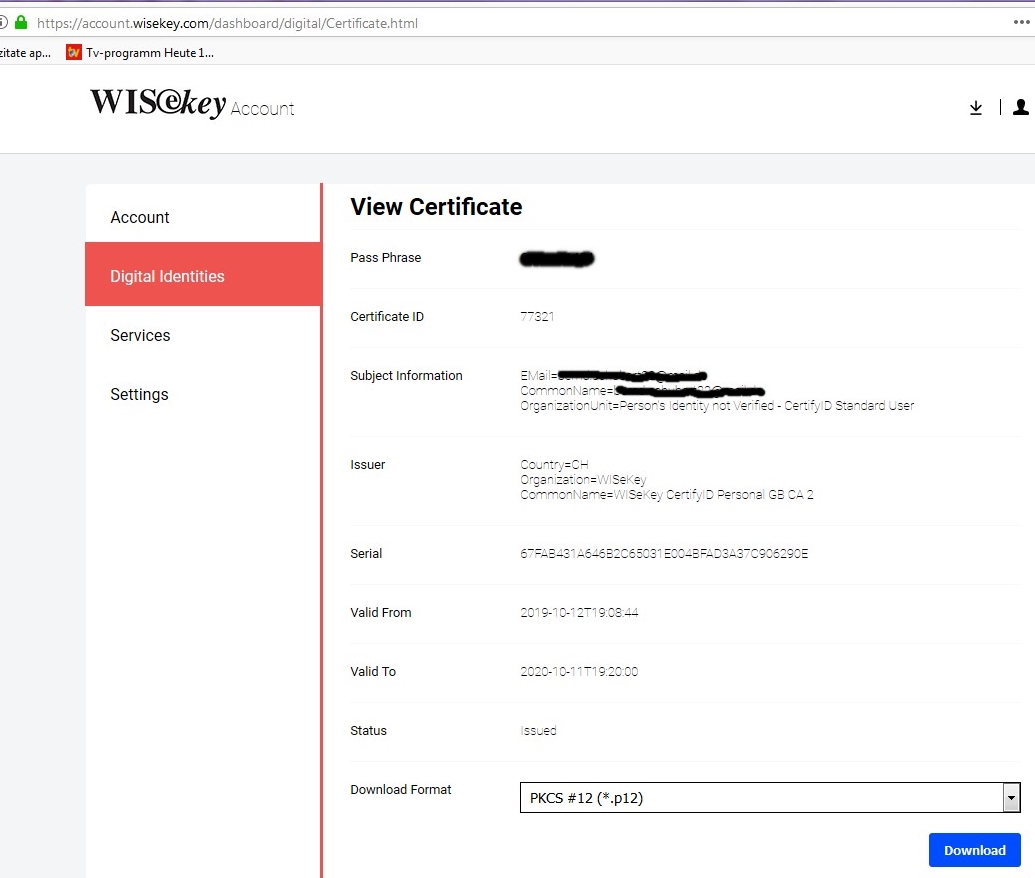Click the CertifyID Personal GB CA 2 line
Screen dimensions: 1035x878
point(667,495)
